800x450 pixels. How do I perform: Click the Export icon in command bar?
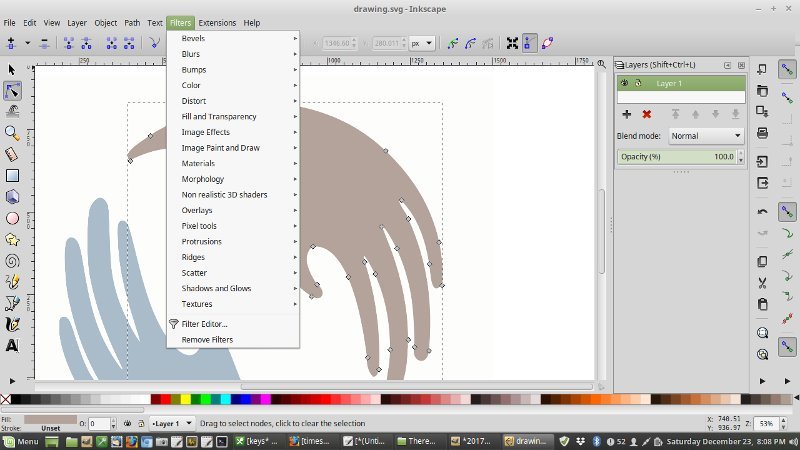coord(762,183)
